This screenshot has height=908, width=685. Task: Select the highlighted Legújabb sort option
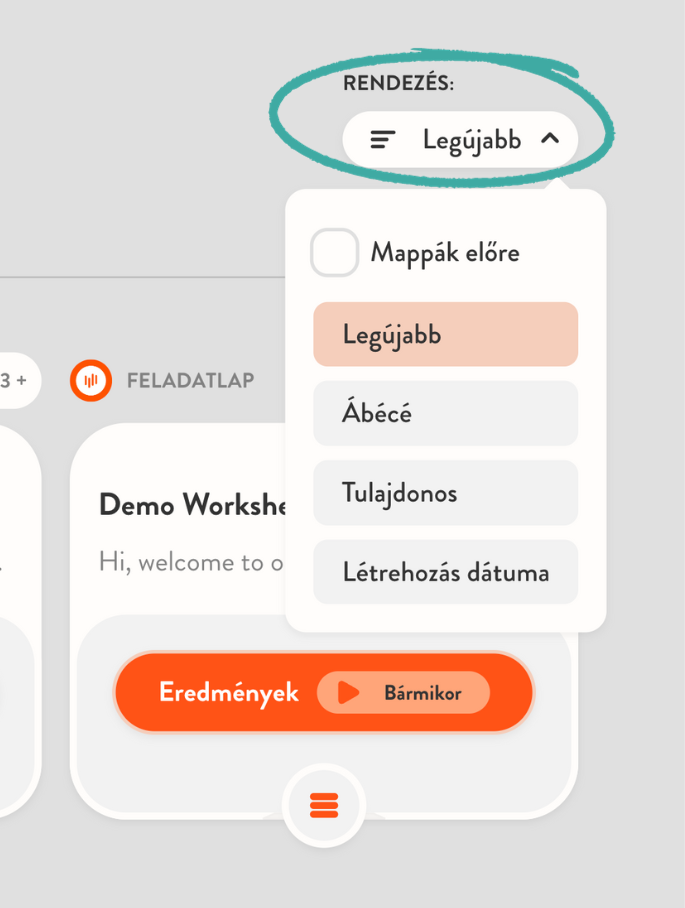coord(445,334)
